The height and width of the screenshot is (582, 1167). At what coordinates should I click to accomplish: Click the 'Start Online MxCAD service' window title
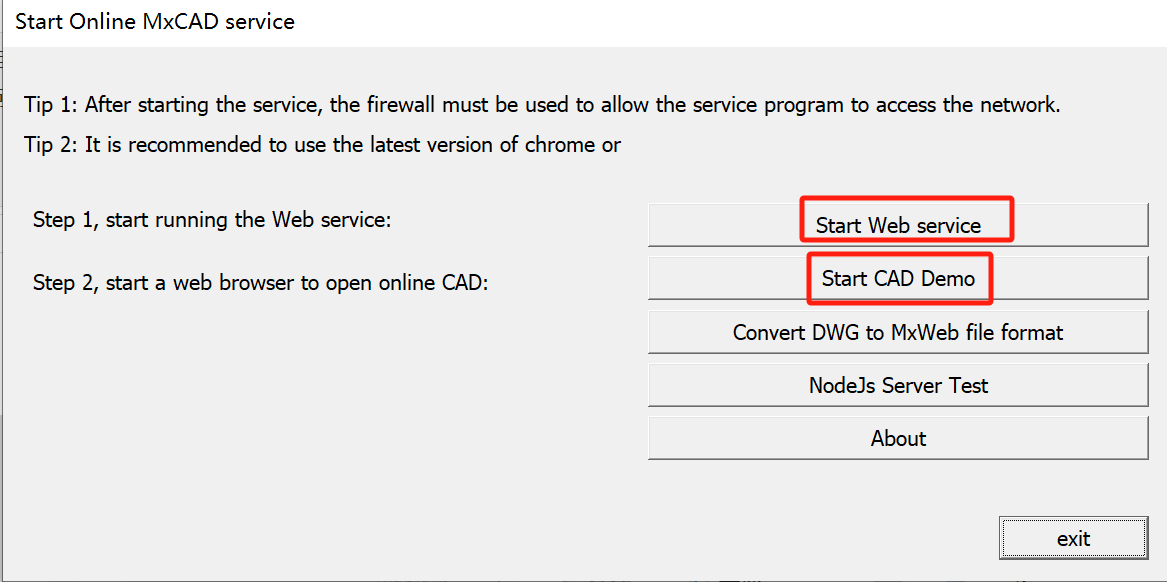point(155,21)
